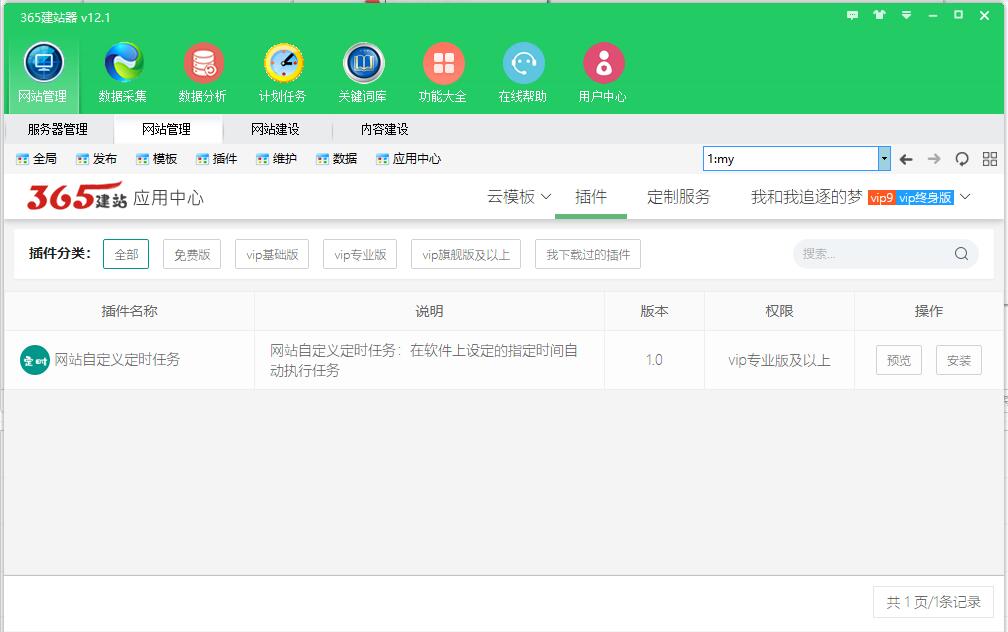Image resolution: width=1008 pixels, height=632 pixels.
Task: Switch to 内容建设 tab
Action: (384, 129)
